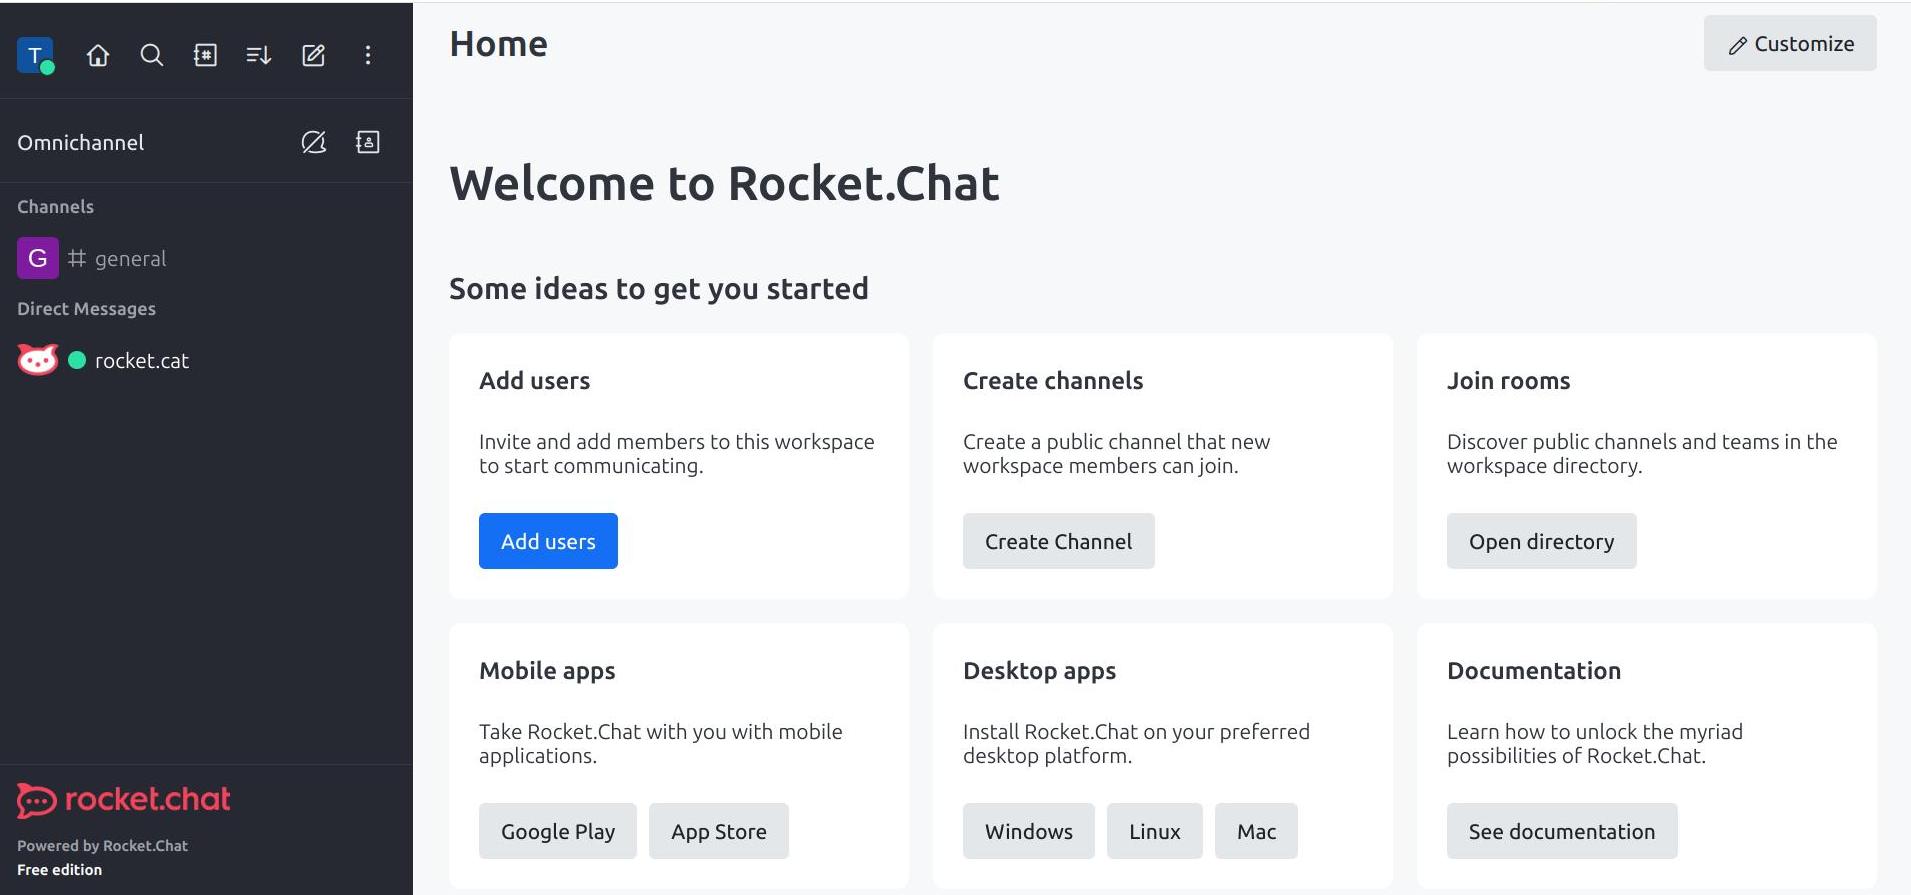Open the general channel
1911x895 pixels.
[206, 258]
